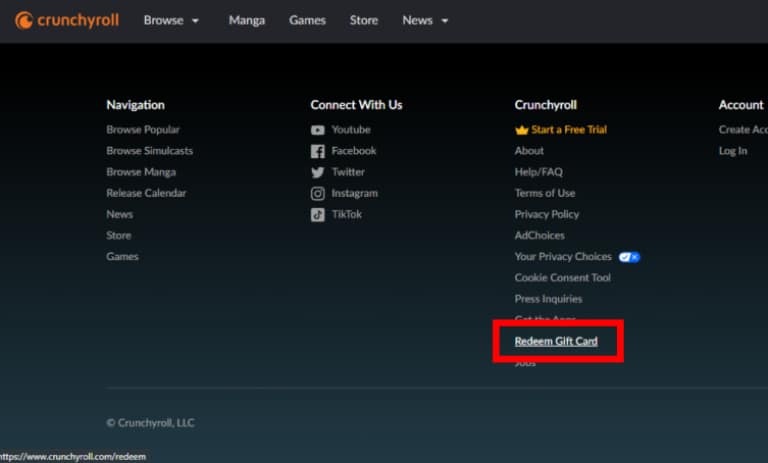Click the Navigation column heading
Viewport: 768px width, 463px height.
coord(135,105)
